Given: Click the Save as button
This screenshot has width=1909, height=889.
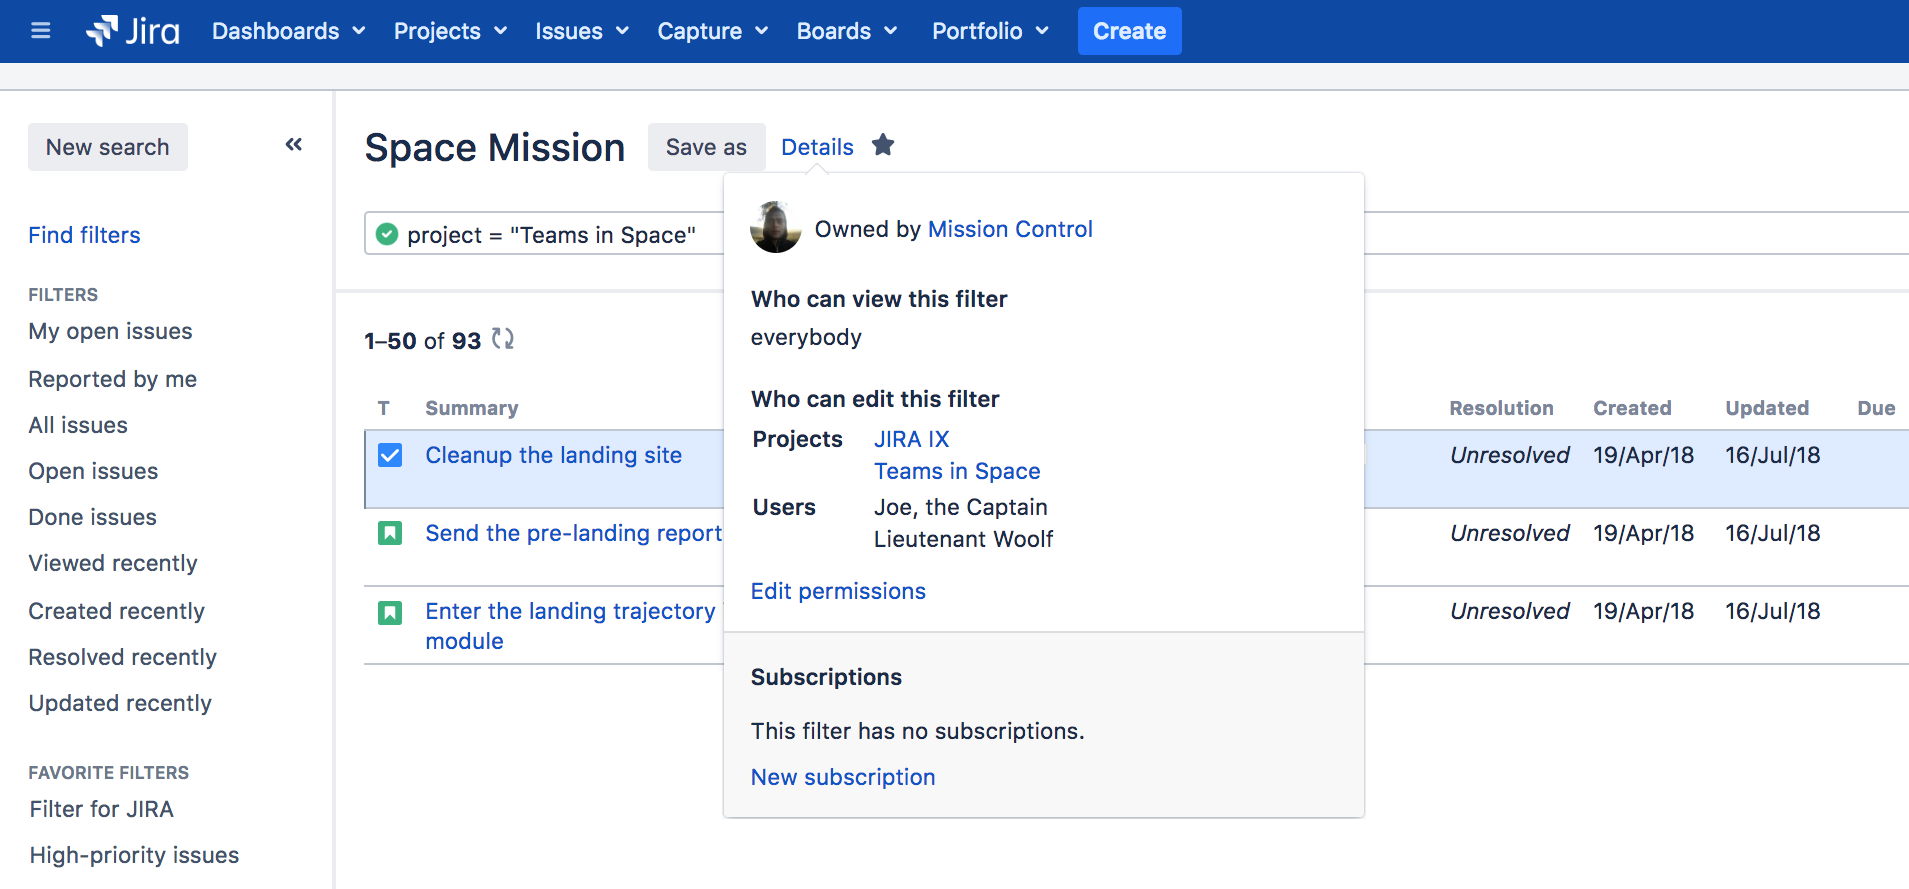Looking at the screenshot, I should [706, 147].
